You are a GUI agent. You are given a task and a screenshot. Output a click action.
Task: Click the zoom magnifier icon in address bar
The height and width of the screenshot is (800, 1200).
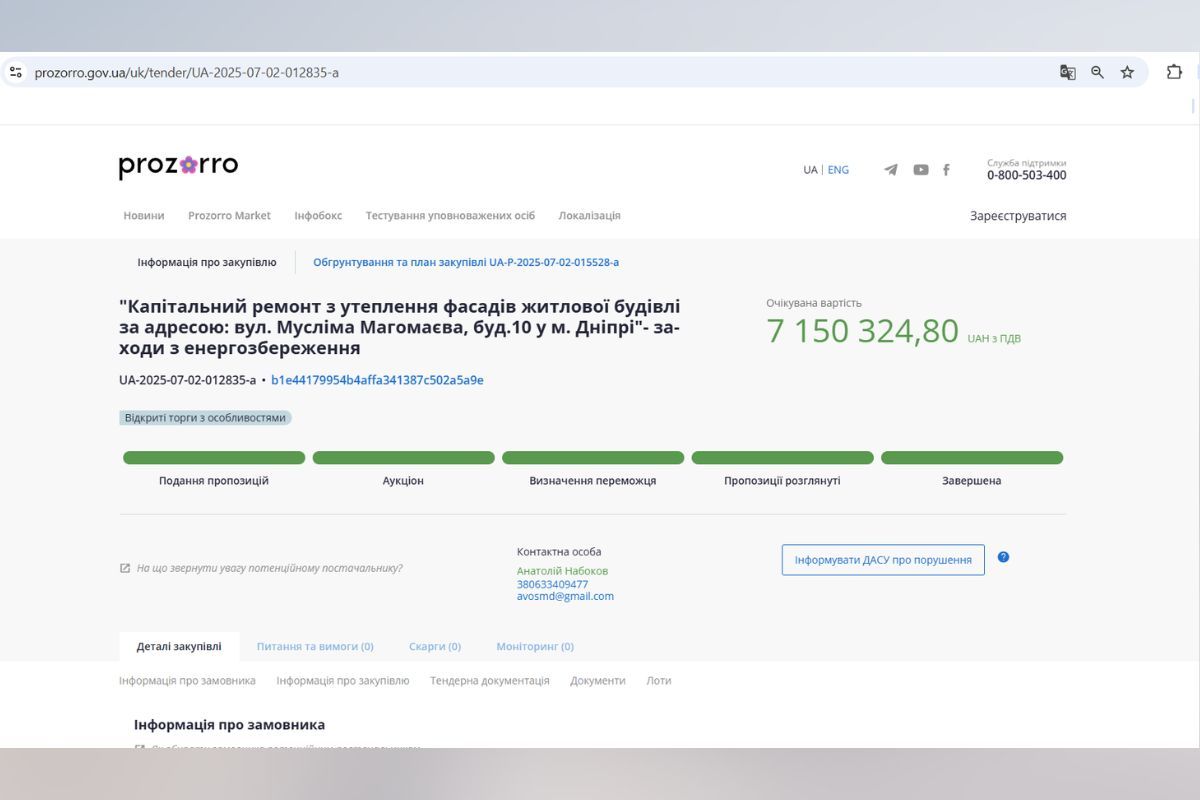pos(1097,72)
